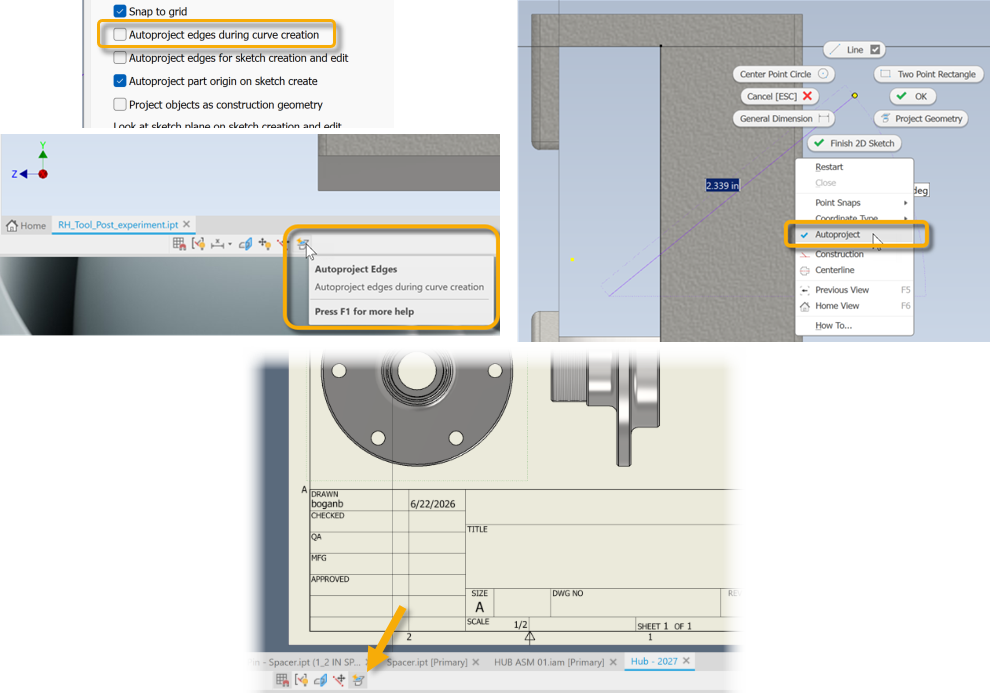
Task: Open the dimension display dropdown arrow
Action: (x=230, y=244)
